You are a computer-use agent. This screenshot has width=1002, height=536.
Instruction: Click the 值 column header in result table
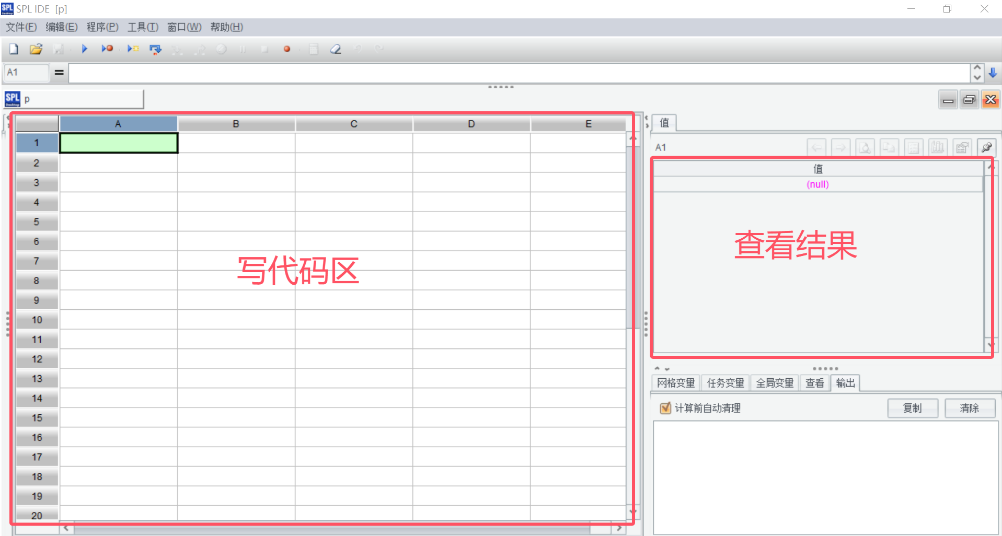[x=818, y=169]
